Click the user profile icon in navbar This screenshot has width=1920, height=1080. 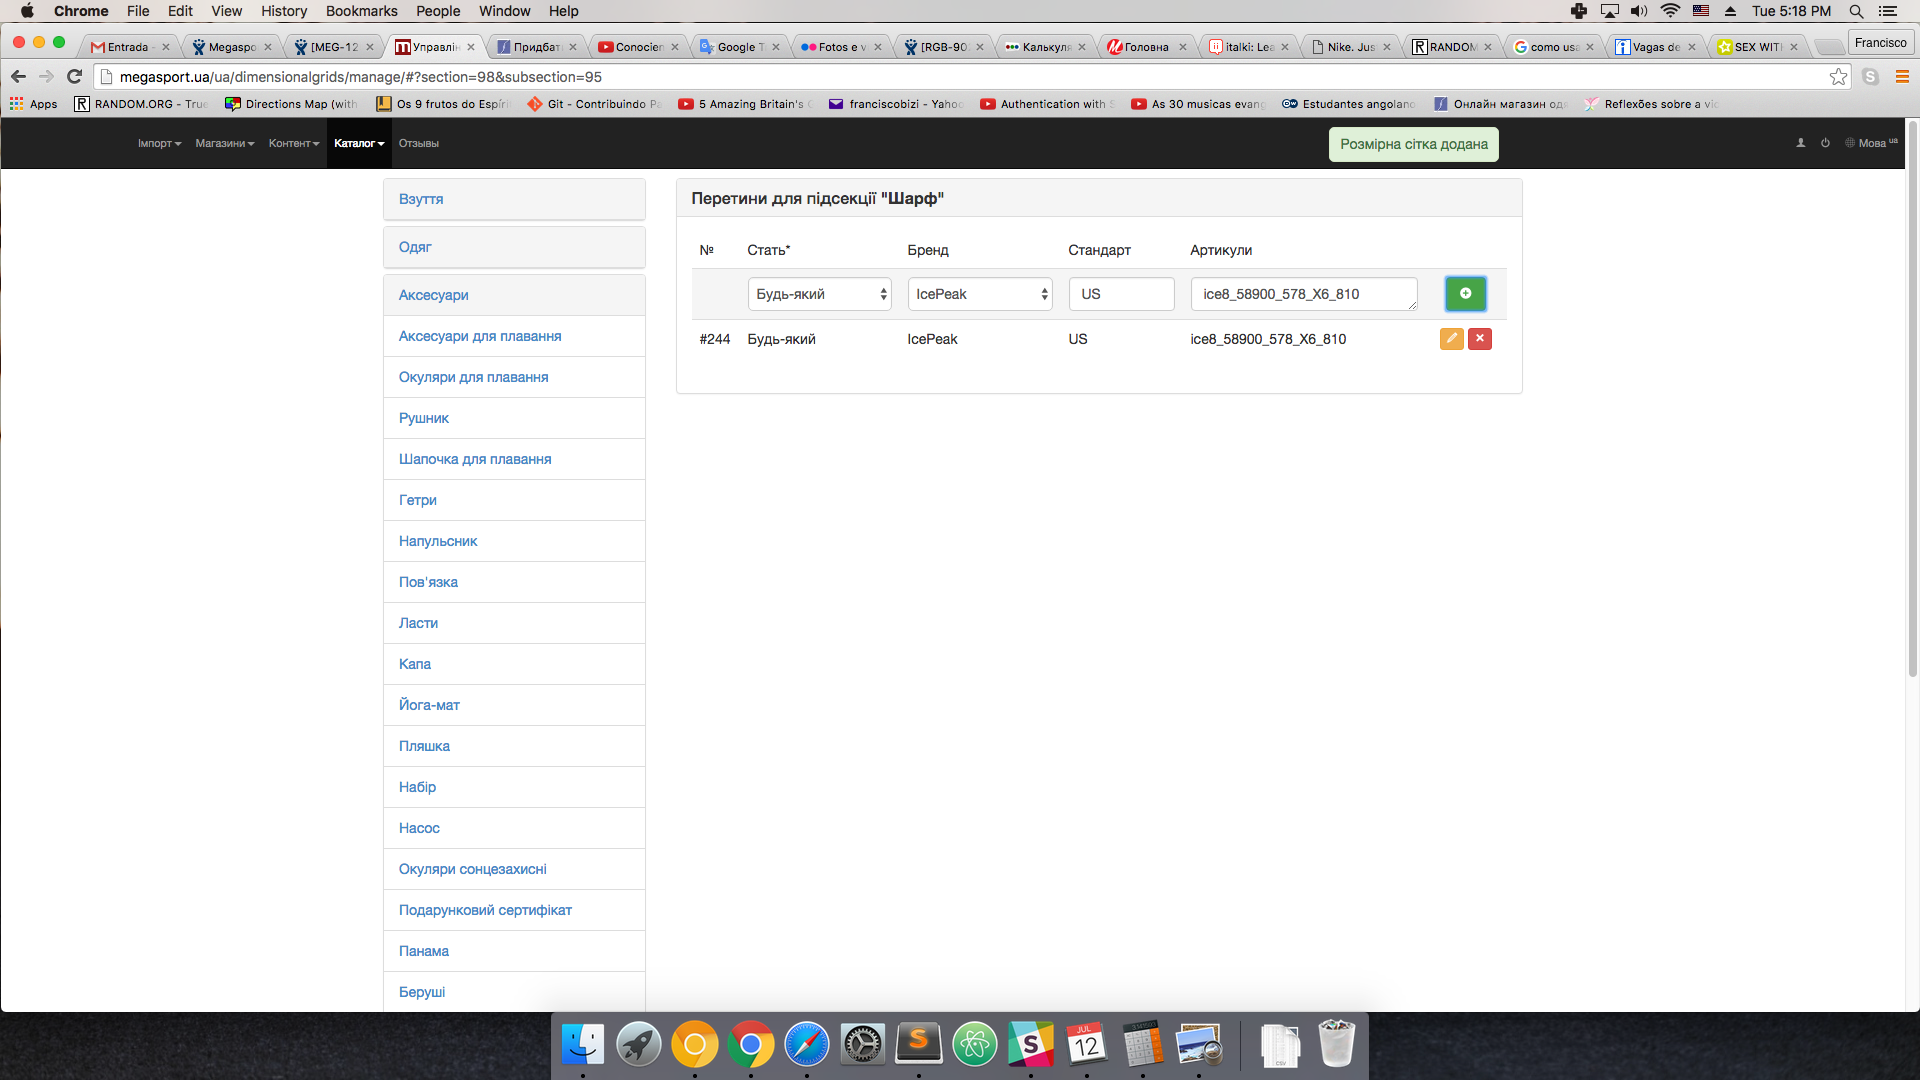[x=1801, y=143]
